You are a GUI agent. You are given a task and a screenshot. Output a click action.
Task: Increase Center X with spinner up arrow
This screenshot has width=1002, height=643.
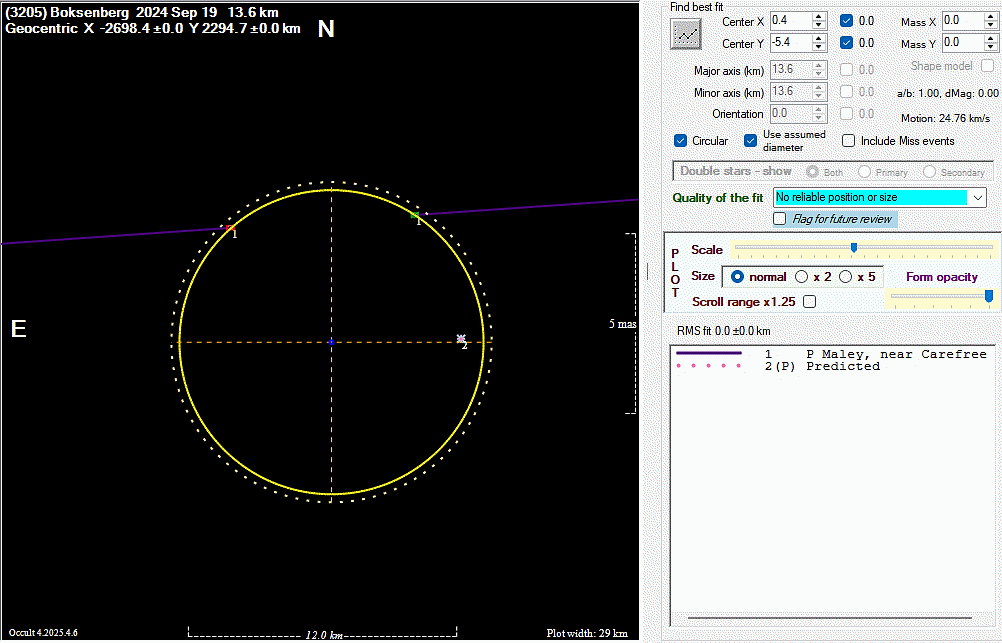819,16
